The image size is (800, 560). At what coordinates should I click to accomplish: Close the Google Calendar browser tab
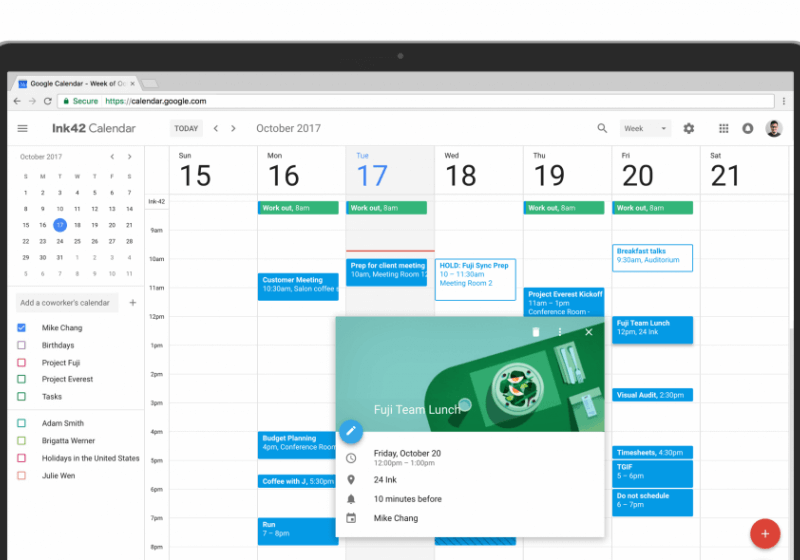tap(133, 84)
